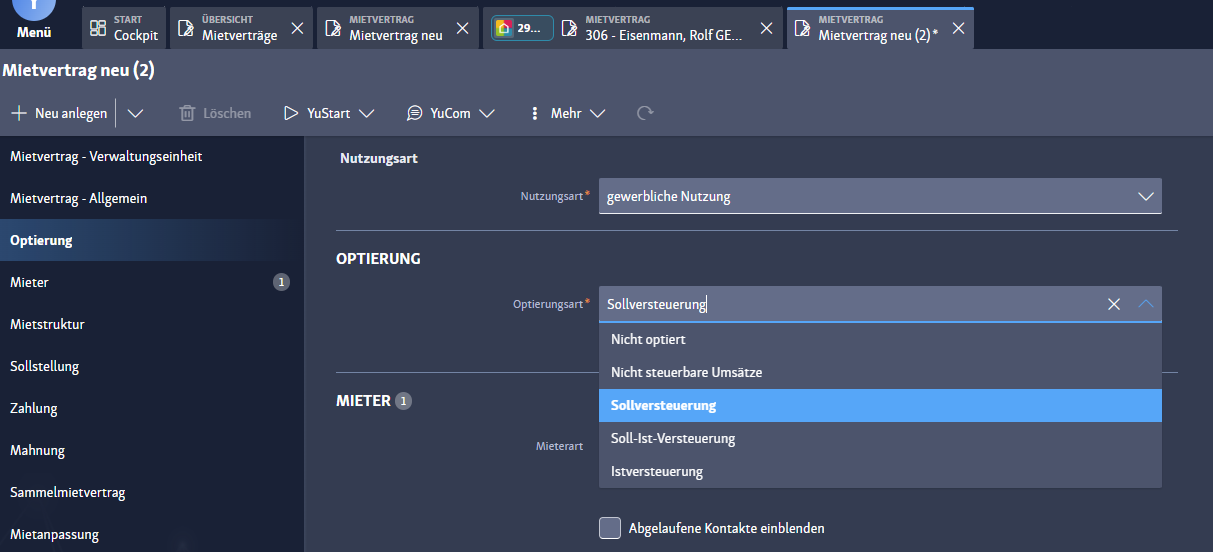This screenshot has width=1213, height=552.
Task: Go to Sollstellung section in sidebar
Action: point(45,366)
